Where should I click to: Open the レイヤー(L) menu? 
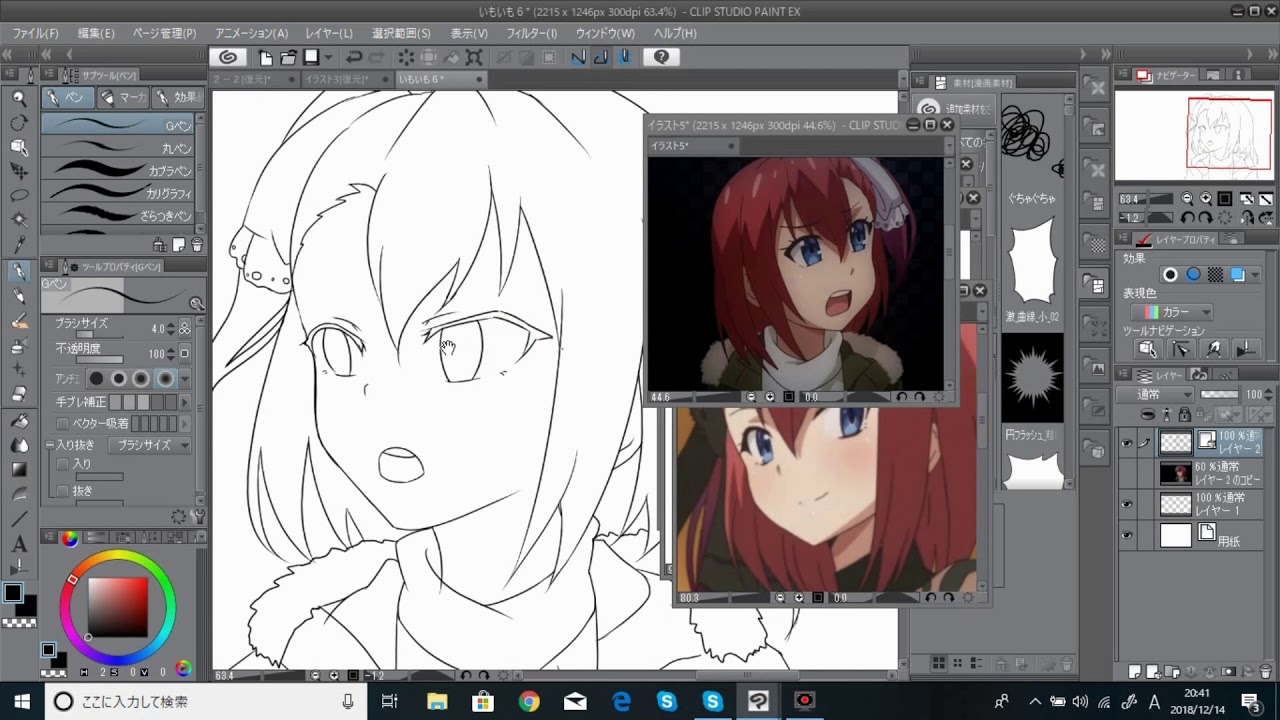(x=329, y=33)
